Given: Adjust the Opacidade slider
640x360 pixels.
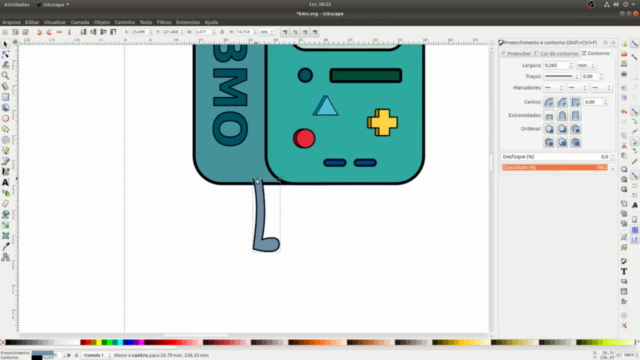Looking at the screenshot, I should (x=555, y=167).
